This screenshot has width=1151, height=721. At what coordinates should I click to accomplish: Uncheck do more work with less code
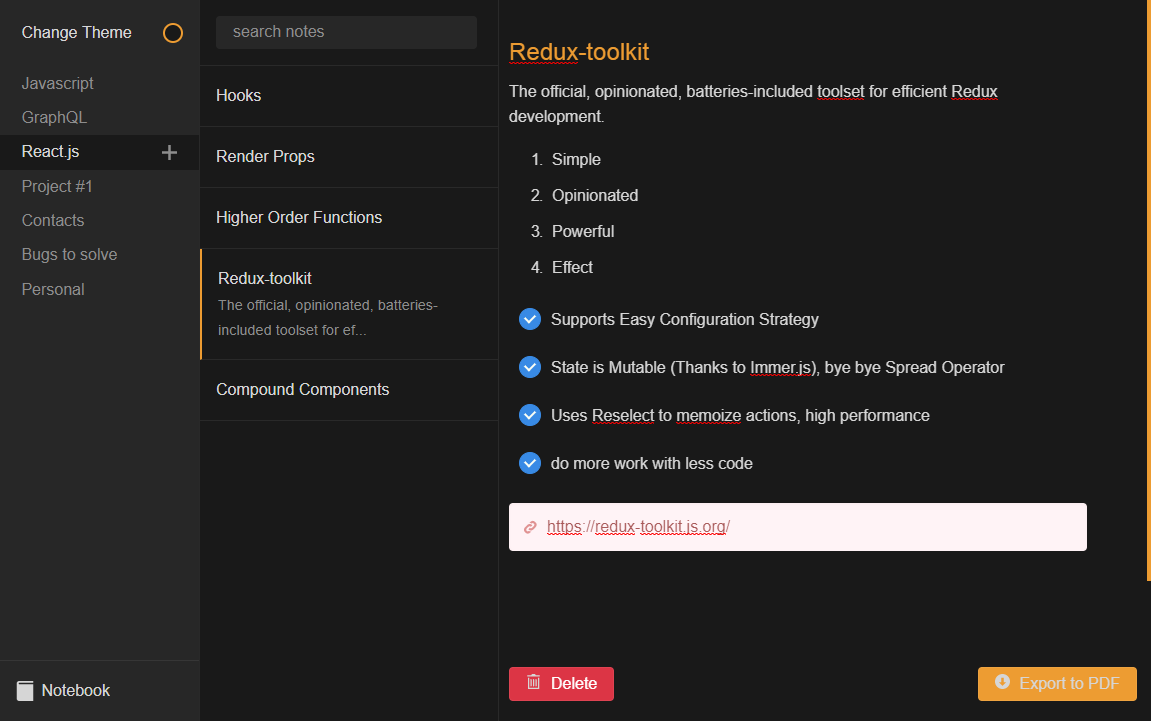tap(530, 463)
